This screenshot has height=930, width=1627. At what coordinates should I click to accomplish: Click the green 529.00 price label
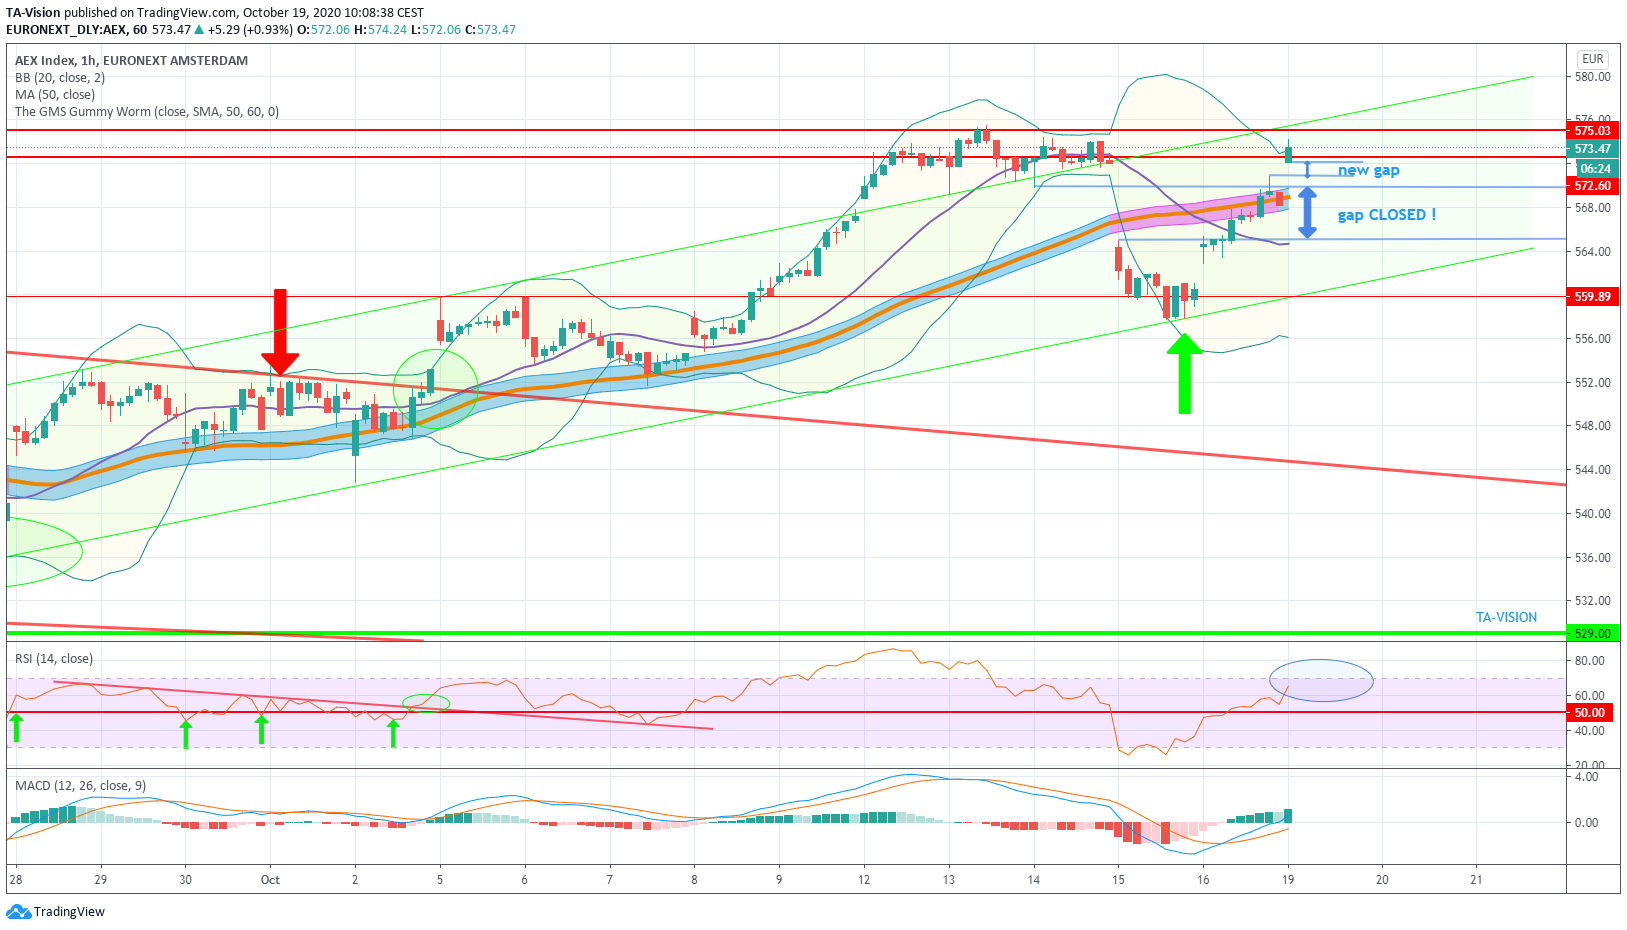click(1592, 633)
